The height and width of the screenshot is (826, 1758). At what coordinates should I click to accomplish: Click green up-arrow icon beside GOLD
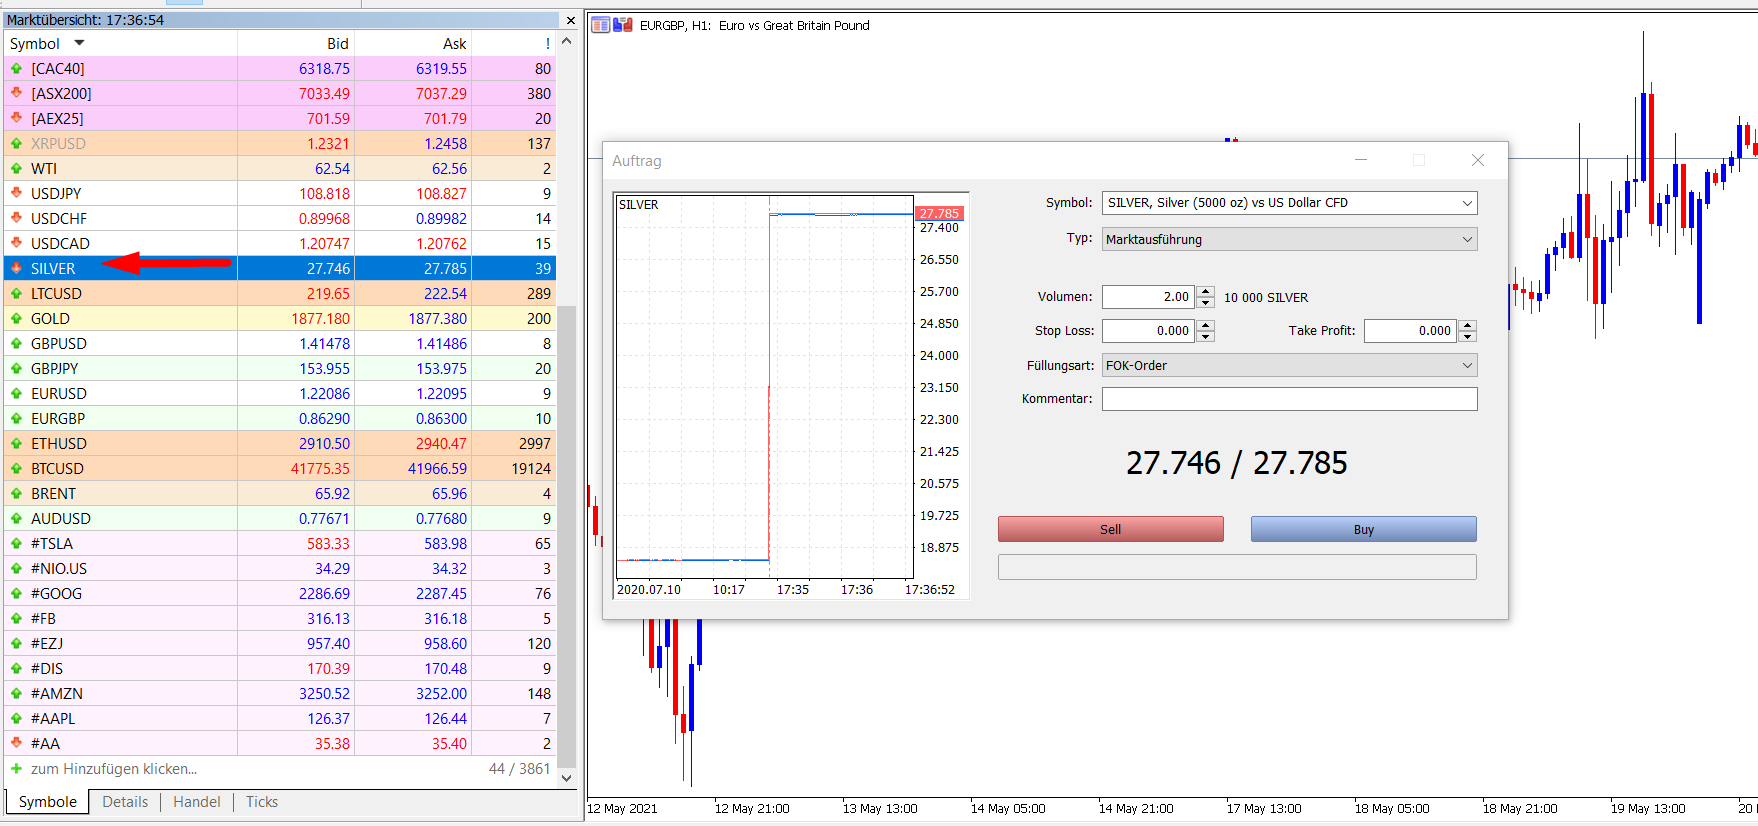tap(16, 318)
